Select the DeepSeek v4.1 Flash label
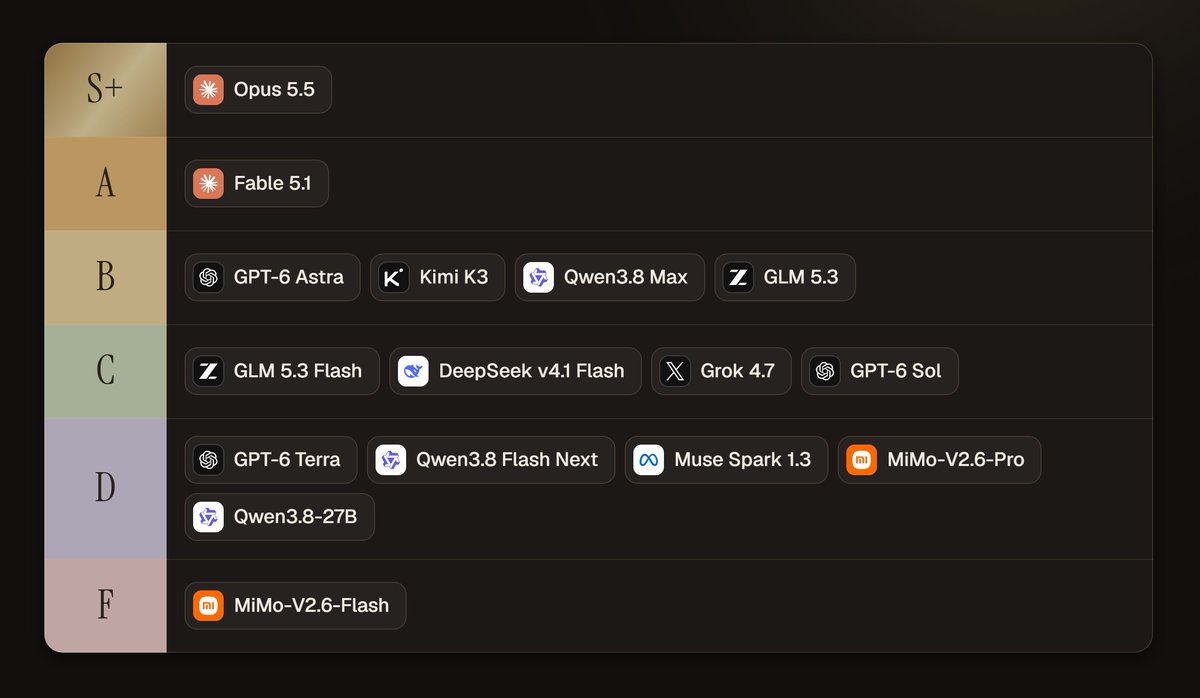The width and height of the screenshot is (1200, 698). pos(532,371)
